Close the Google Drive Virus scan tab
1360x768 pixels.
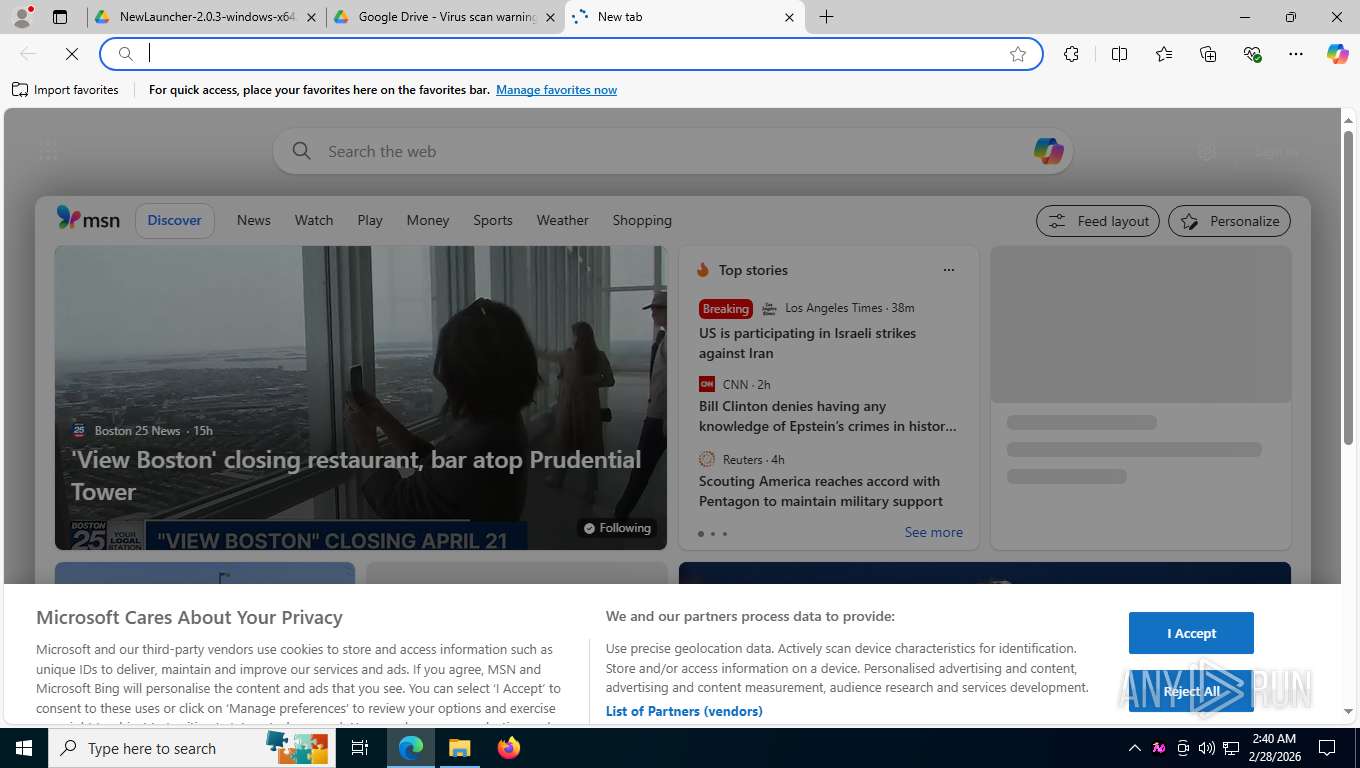(550, 17)
